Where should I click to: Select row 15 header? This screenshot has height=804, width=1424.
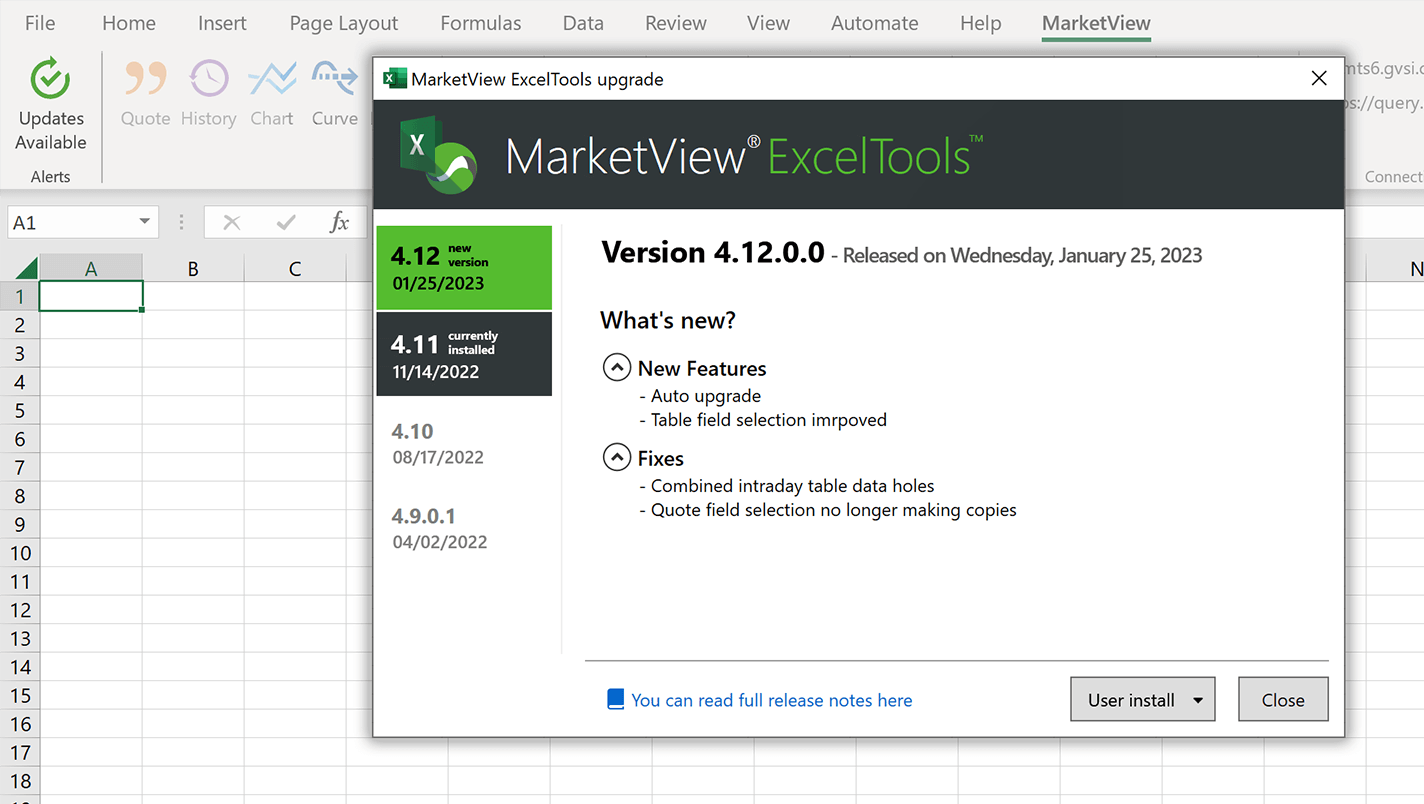point(19,695)
